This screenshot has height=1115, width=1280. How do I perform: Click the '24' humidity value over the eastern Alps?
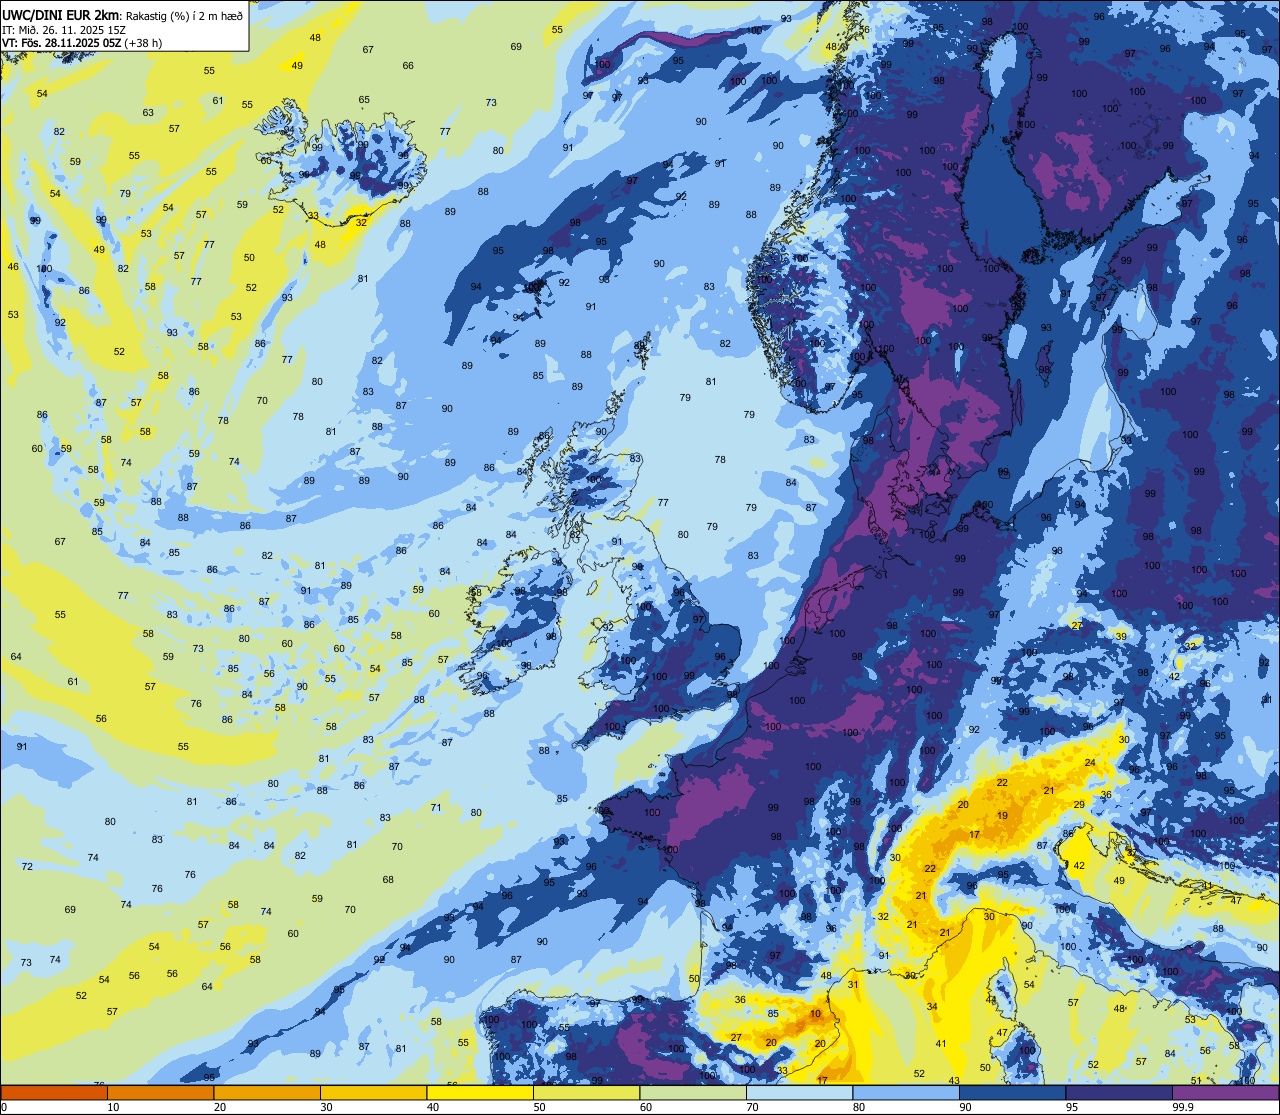pyautogui.click(x=1090, y=763)
